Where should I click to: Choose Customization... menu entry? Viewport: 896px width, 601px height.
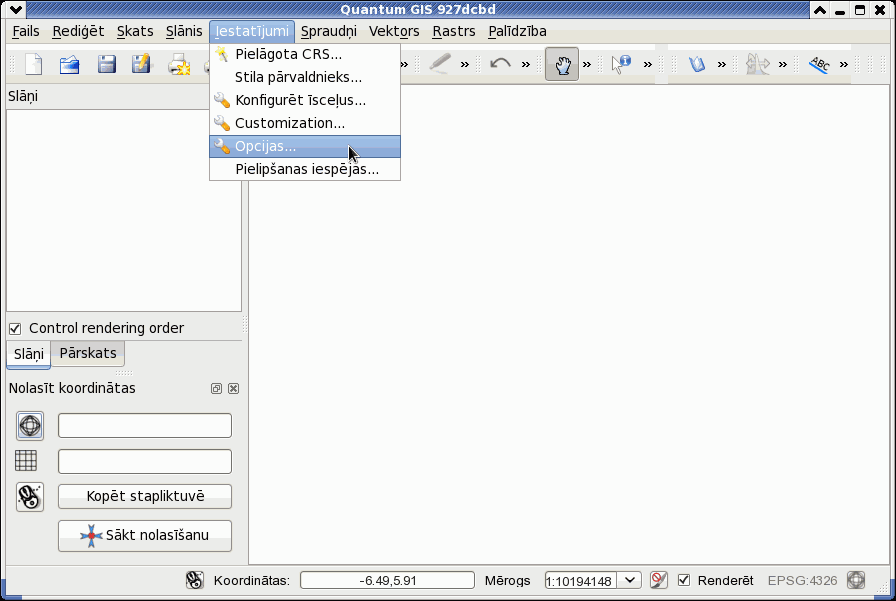pyautogui.click(x=305, y=123)
